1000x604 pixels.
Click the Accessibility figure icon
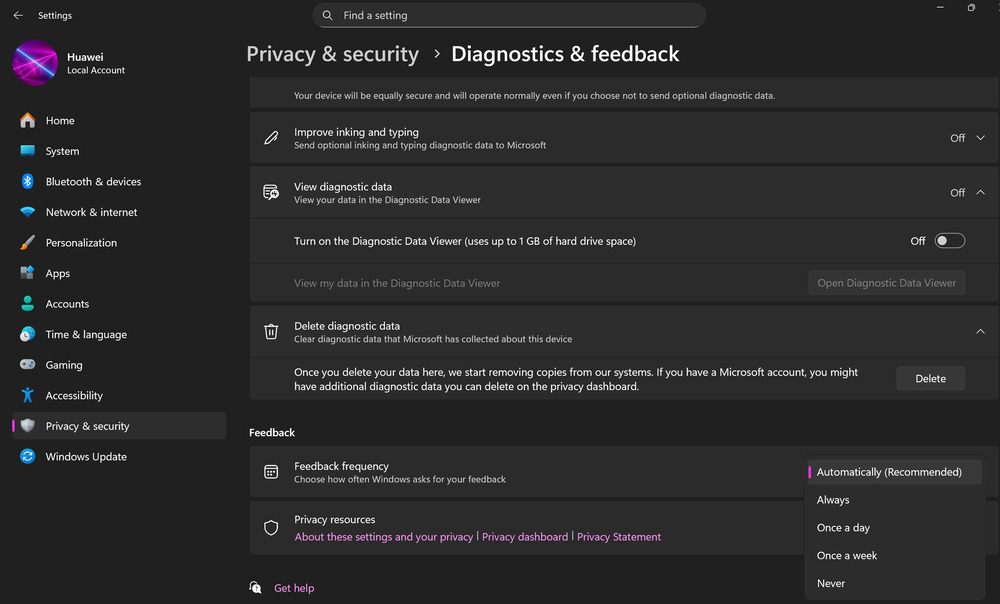coord(27,395)
